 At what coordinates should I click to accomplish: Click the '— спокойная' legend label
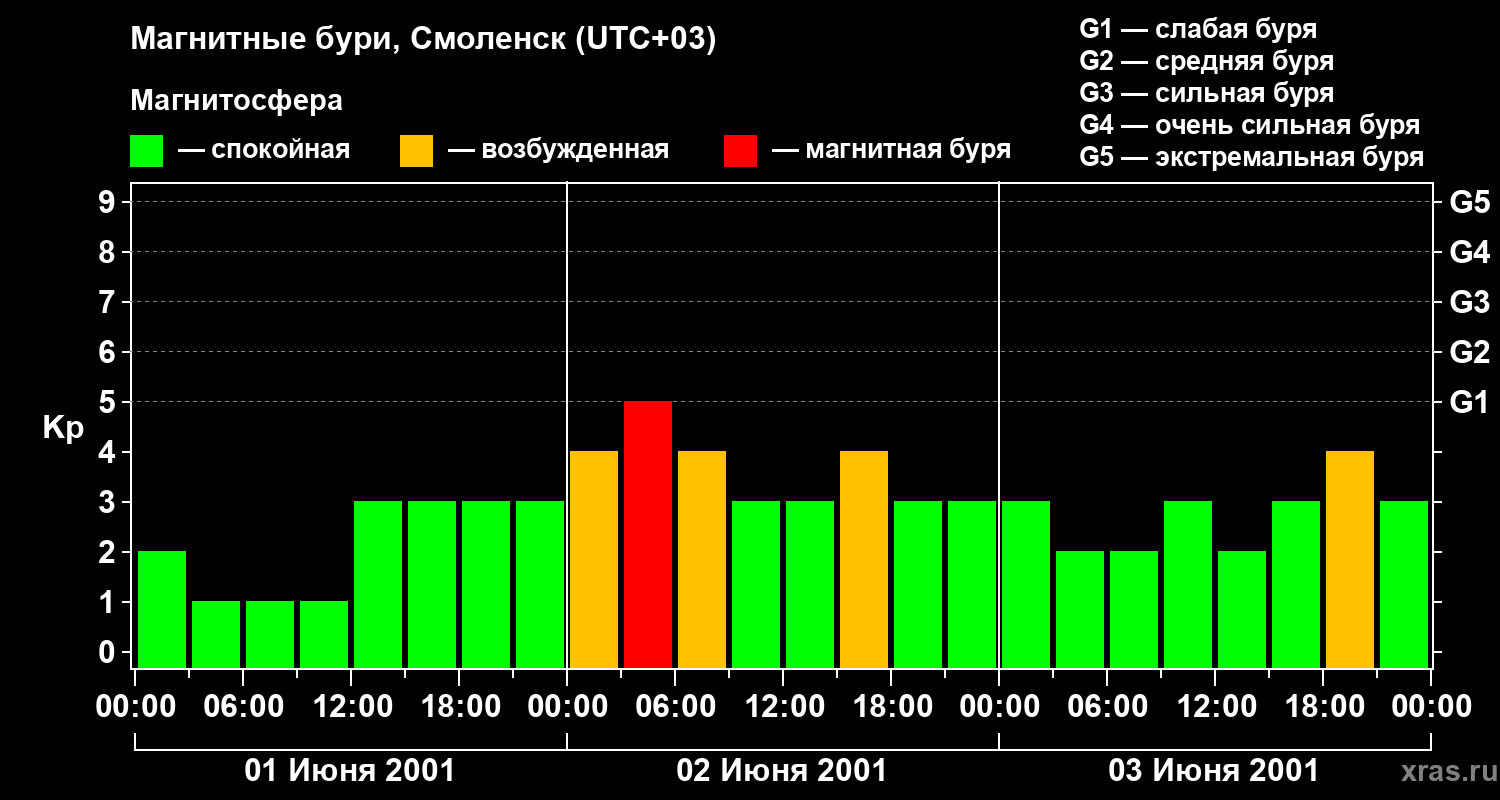click(x=264, y=151)
